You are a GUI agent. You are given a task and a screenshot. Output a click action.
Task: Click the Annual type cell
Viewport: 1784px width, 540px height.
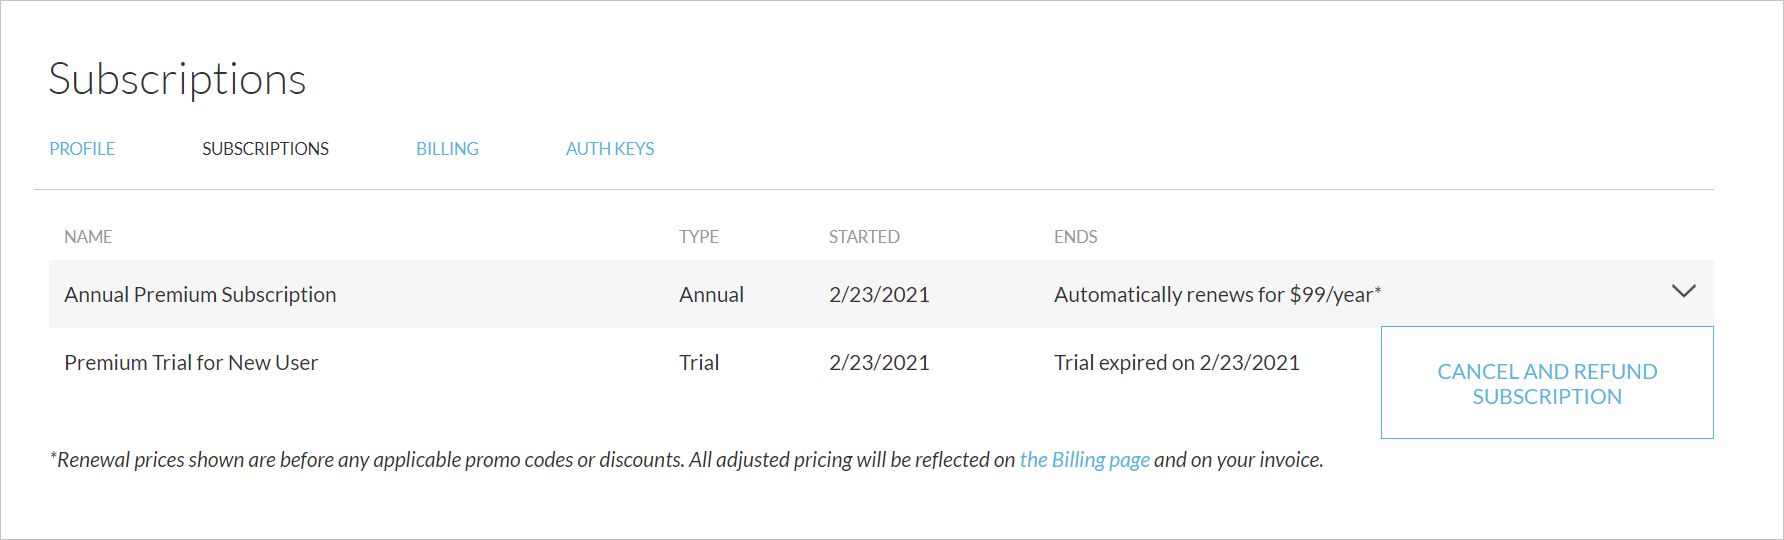pyautogui.click(x=711, y=295)
